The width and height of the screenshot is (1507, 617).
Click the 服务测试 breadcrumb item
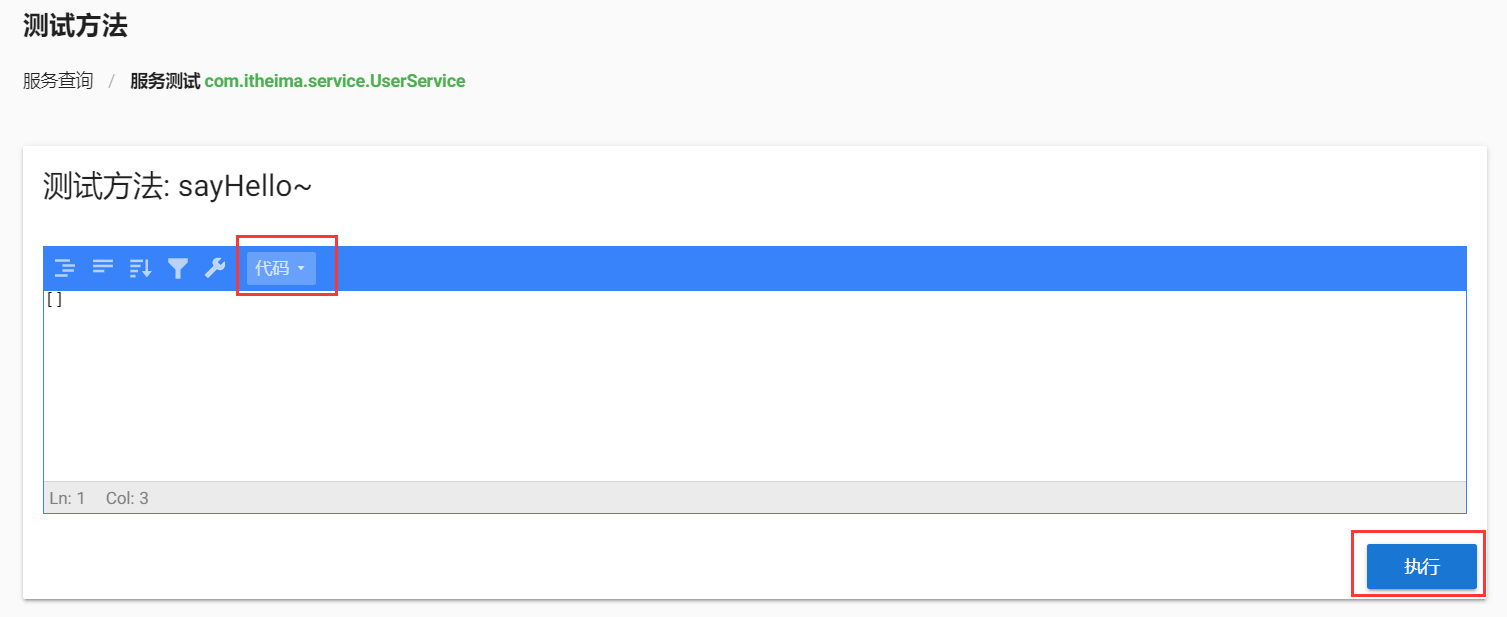165,81
